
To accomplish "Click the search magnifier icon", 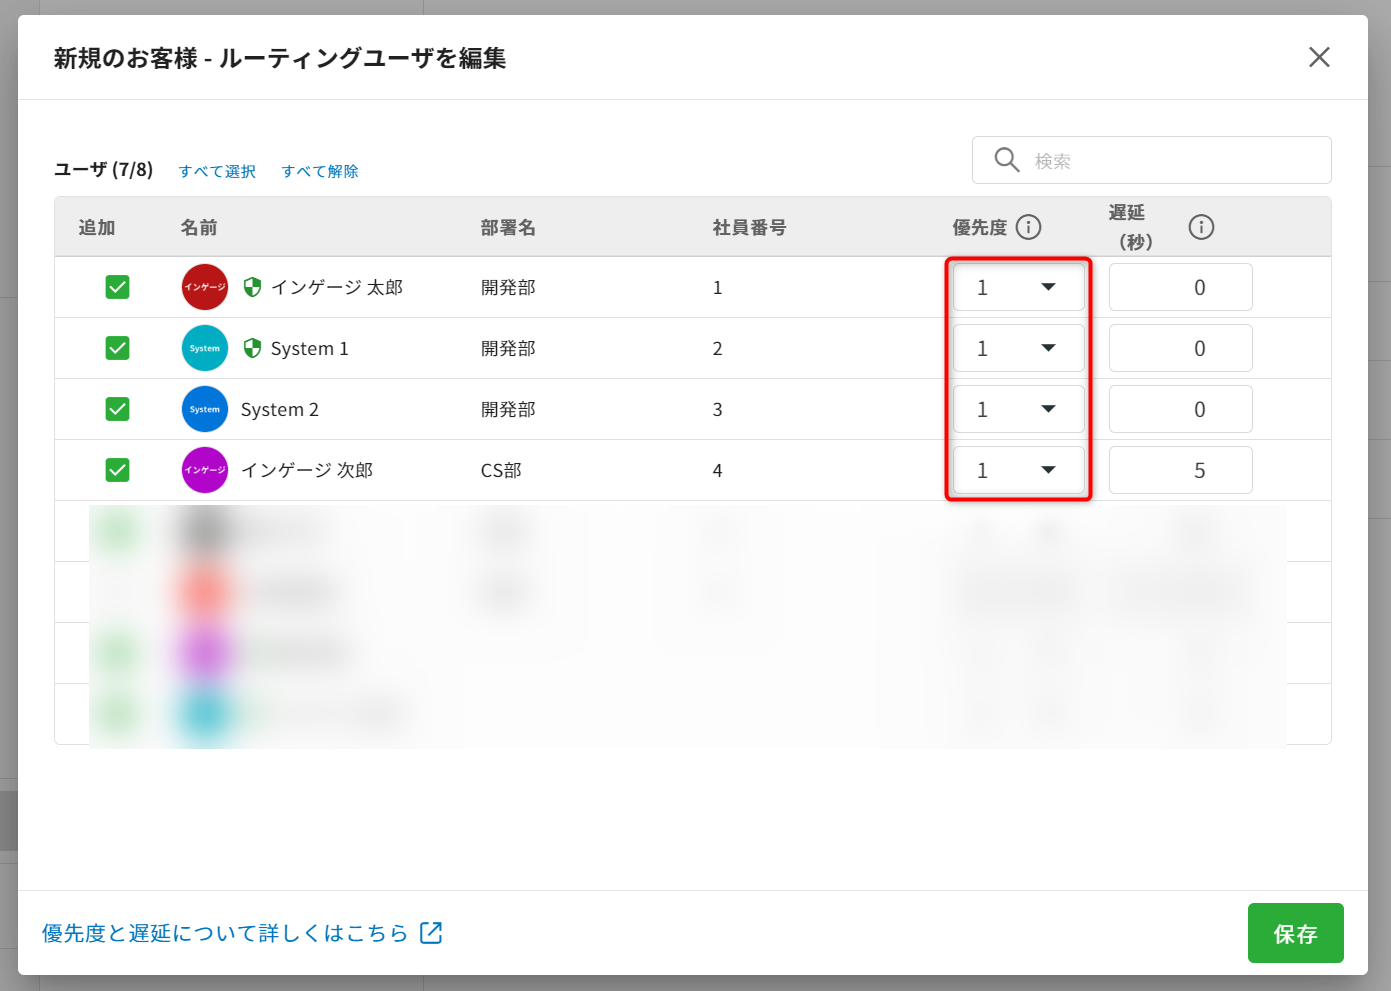I will click(1006, 160).
